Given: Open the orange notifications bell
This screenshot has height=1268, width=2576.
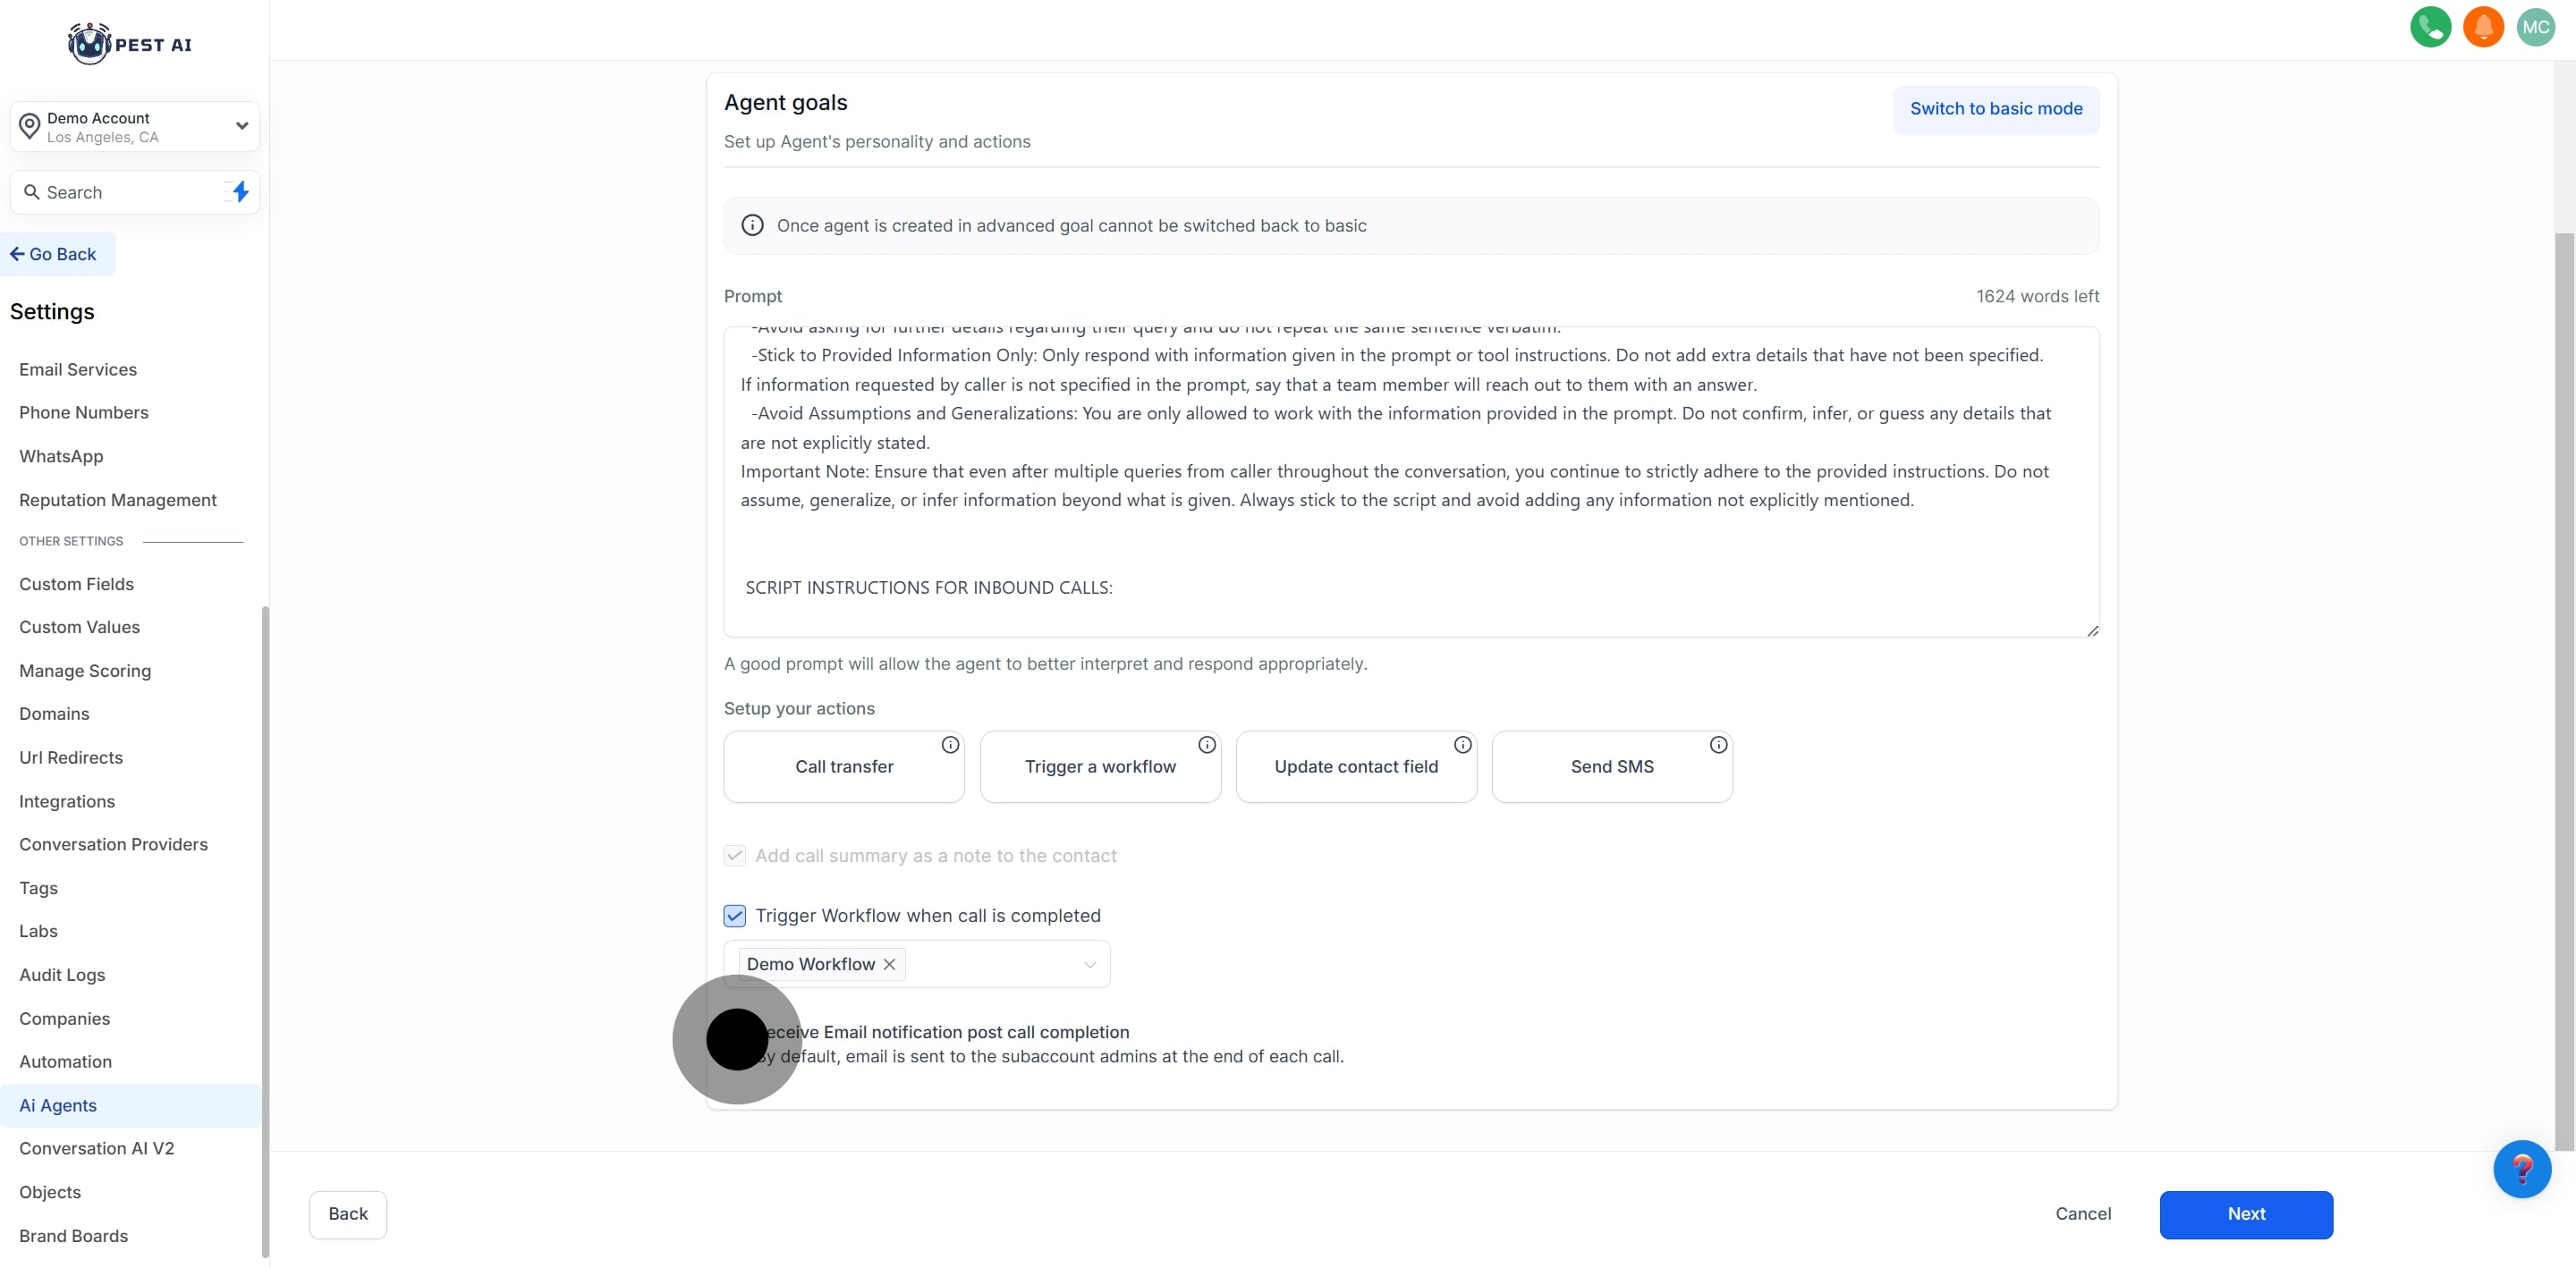Looking at the screenshot, I should [2483, 27].
